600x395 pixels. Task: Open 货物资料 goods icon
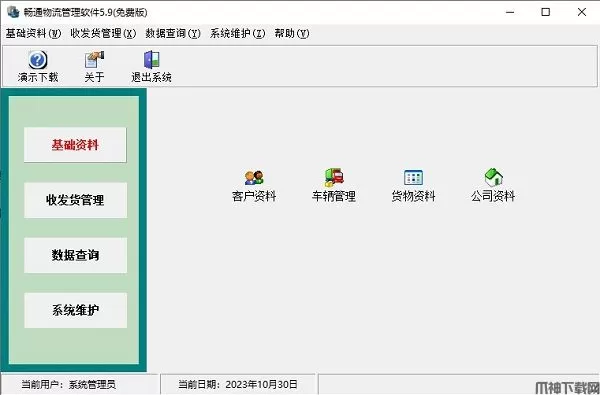[x=413, y=178]
